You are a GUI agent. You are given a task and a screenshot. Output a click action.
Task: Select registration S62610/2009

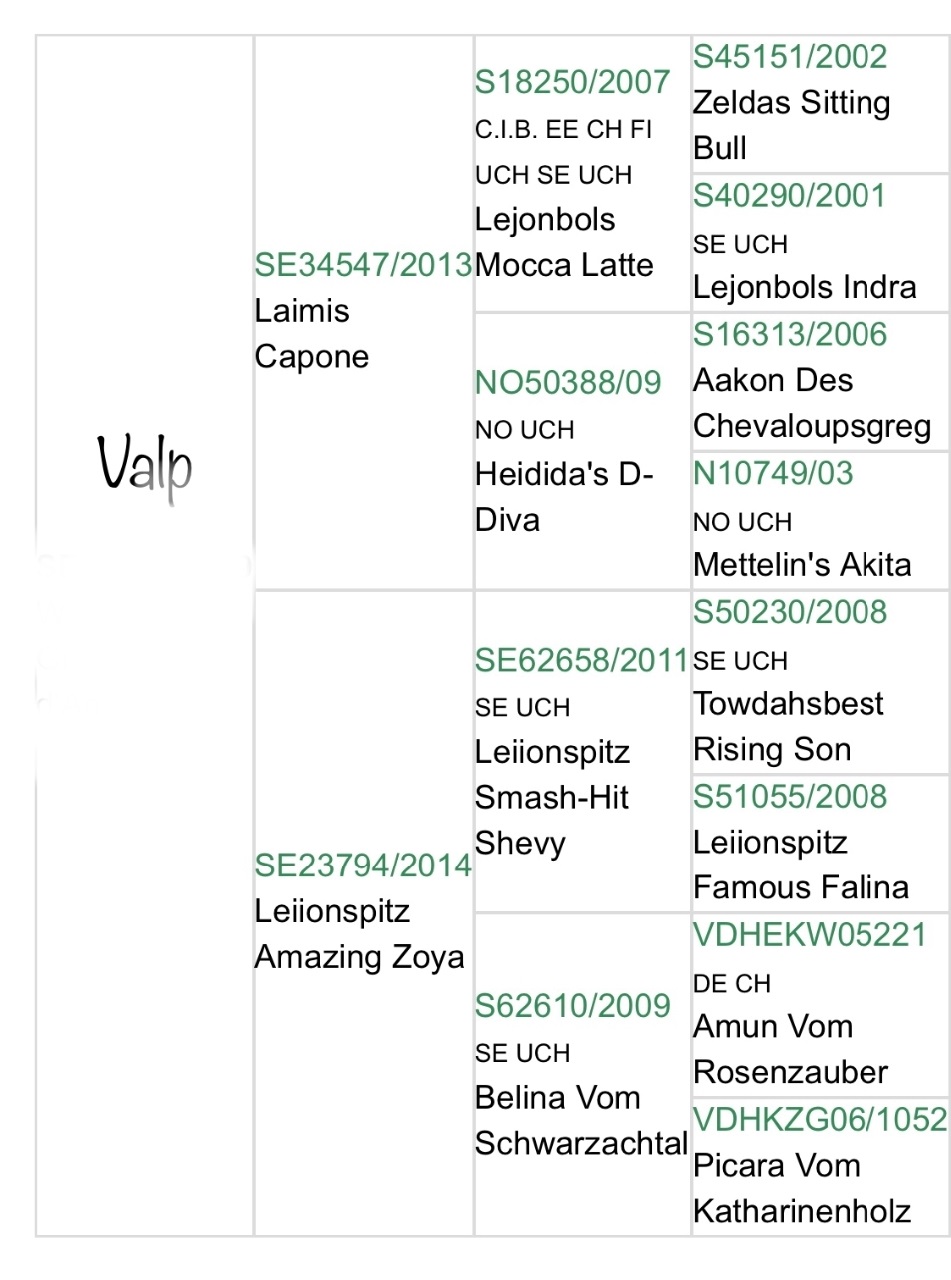click(x=573, y=1005)
